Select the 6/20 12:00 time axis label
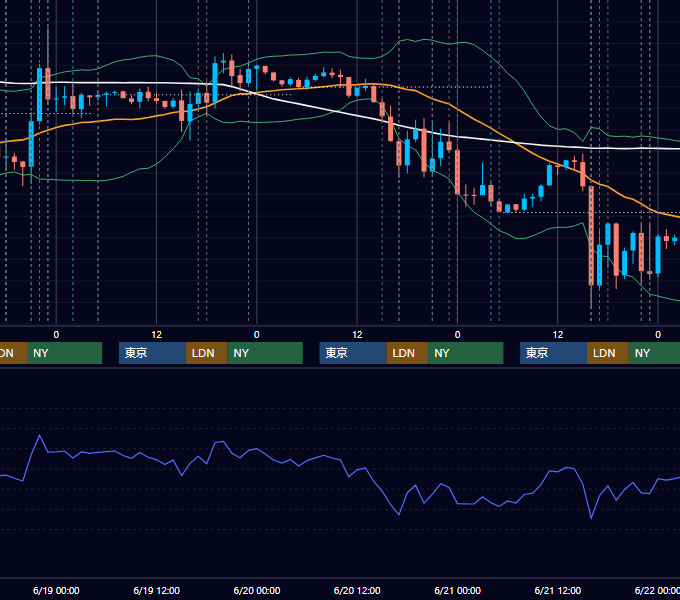680x600 pixels. (x=357, y=590)
